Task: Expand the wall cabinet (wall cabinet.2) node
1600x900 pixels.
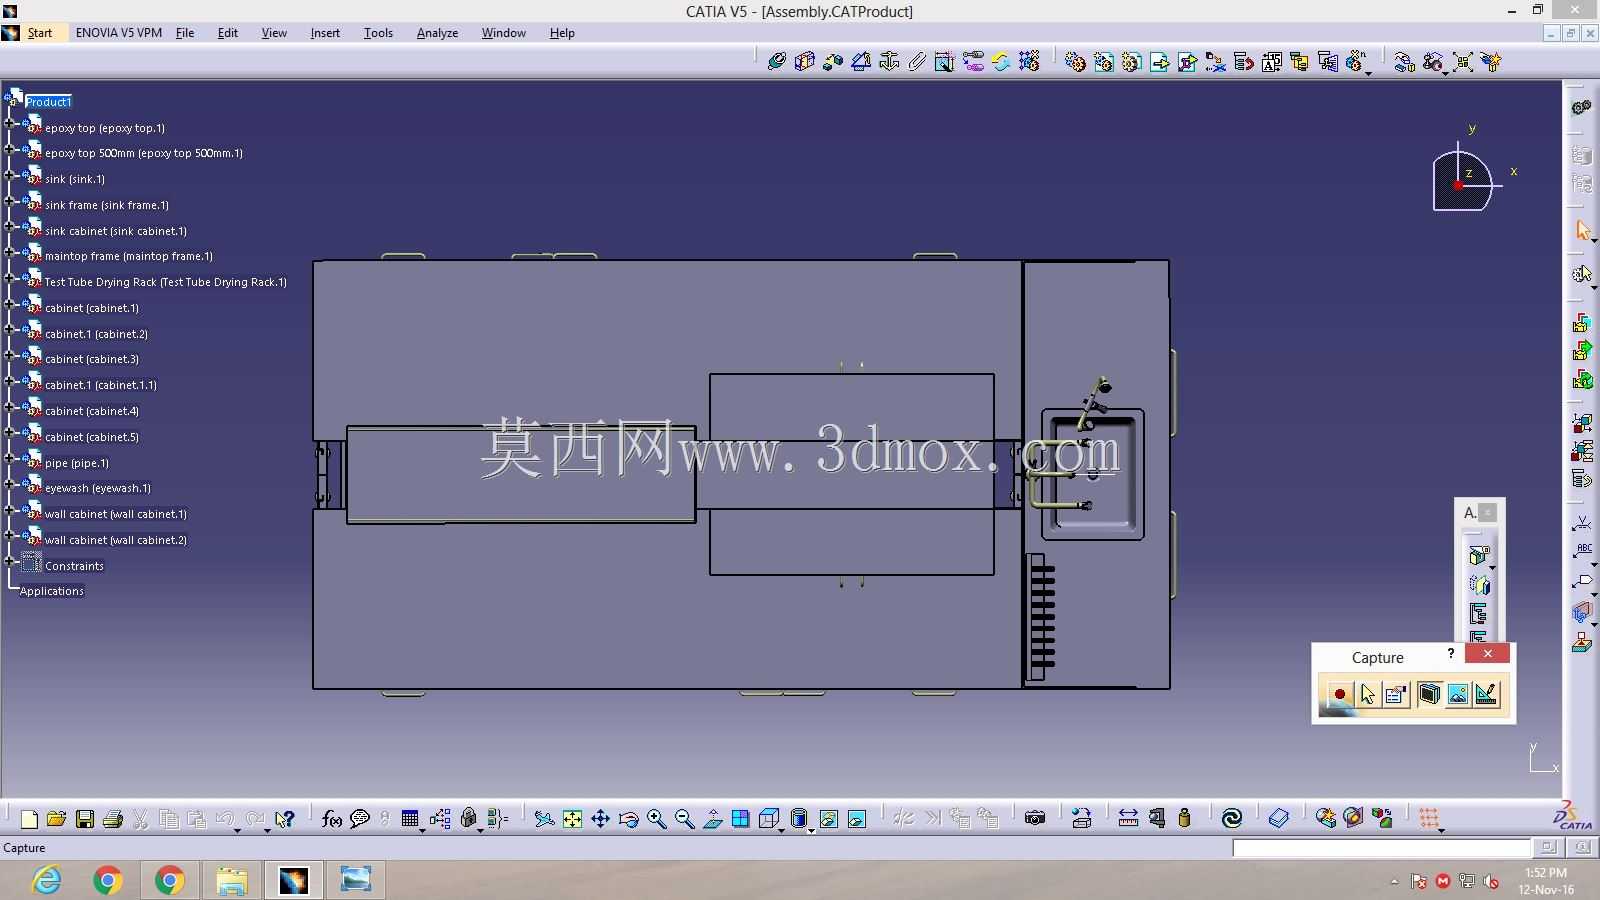Action: 10,537
